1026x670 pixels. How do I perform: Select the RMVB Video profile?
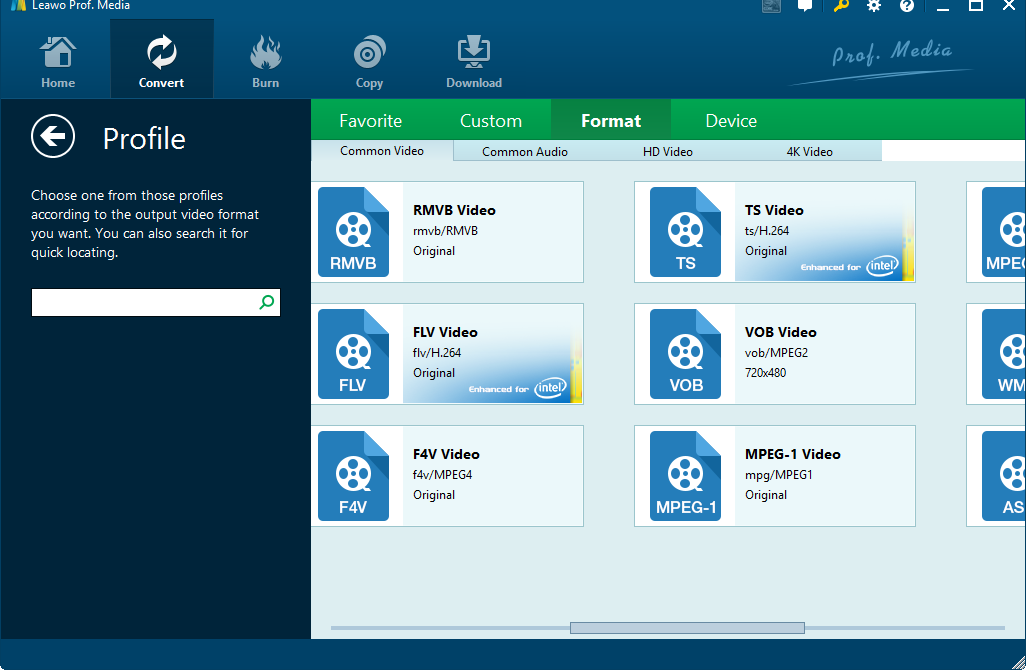[x=447, y=232]
